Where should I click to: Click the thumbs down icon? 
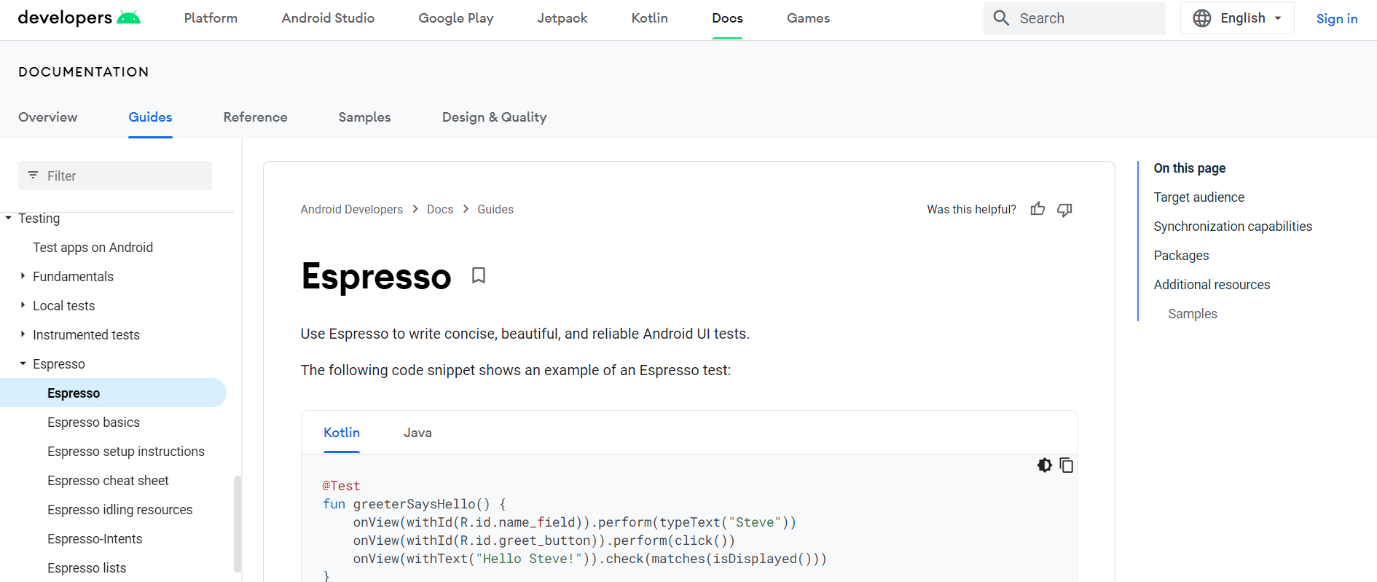click(1064, 209)
